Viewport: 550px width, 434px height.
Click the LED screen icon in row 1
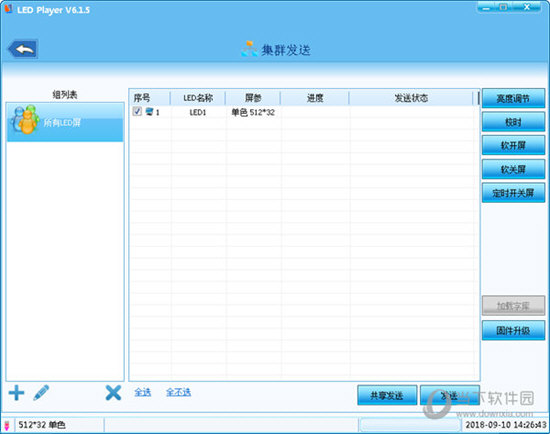(149, 112)
